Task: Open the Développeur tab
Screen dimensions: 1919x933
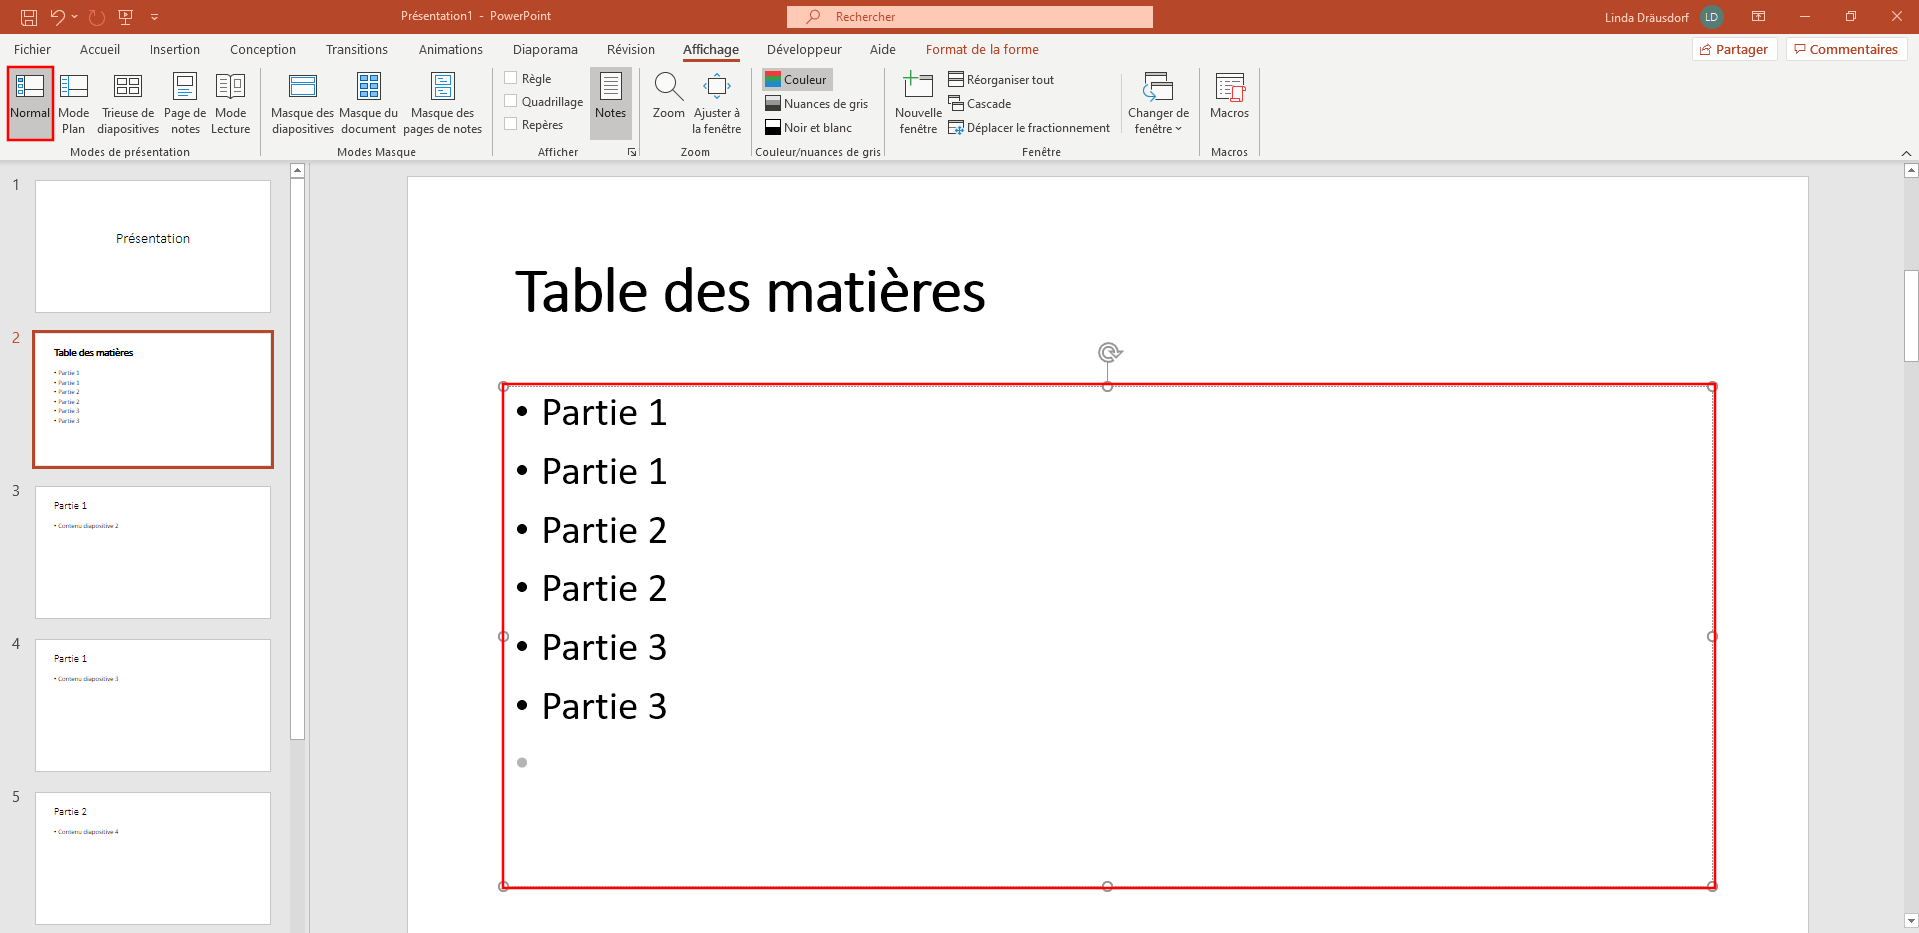Action: pos(804,49)
